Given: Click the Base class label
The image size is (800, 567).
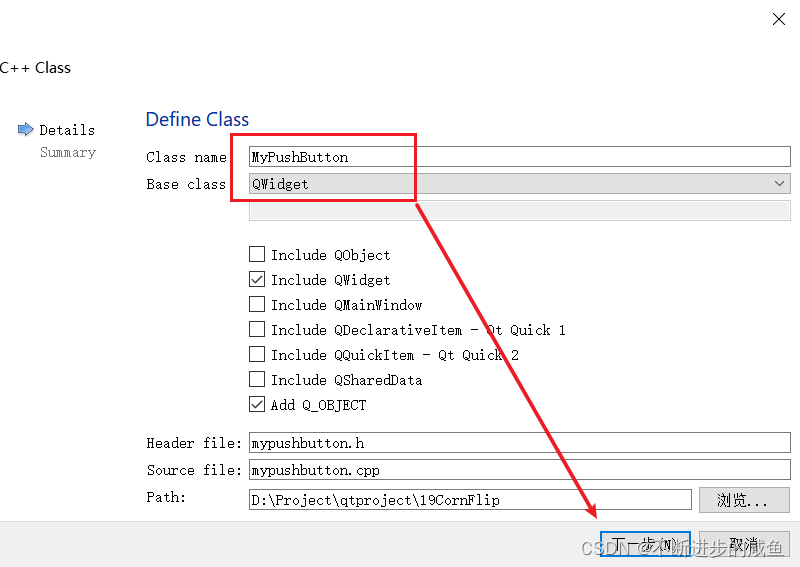Looking at the screenshot, I should [x=186, y=184].
